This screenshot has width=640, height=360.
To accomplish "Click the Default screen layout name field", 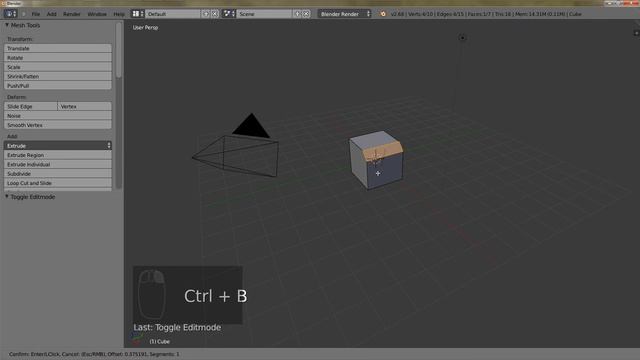I will 173,14.
